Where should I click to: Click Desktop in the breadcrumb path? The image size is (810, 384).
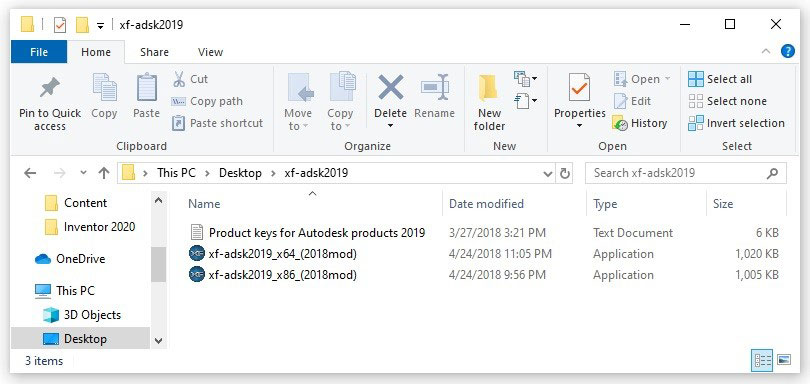coord(240,173)
